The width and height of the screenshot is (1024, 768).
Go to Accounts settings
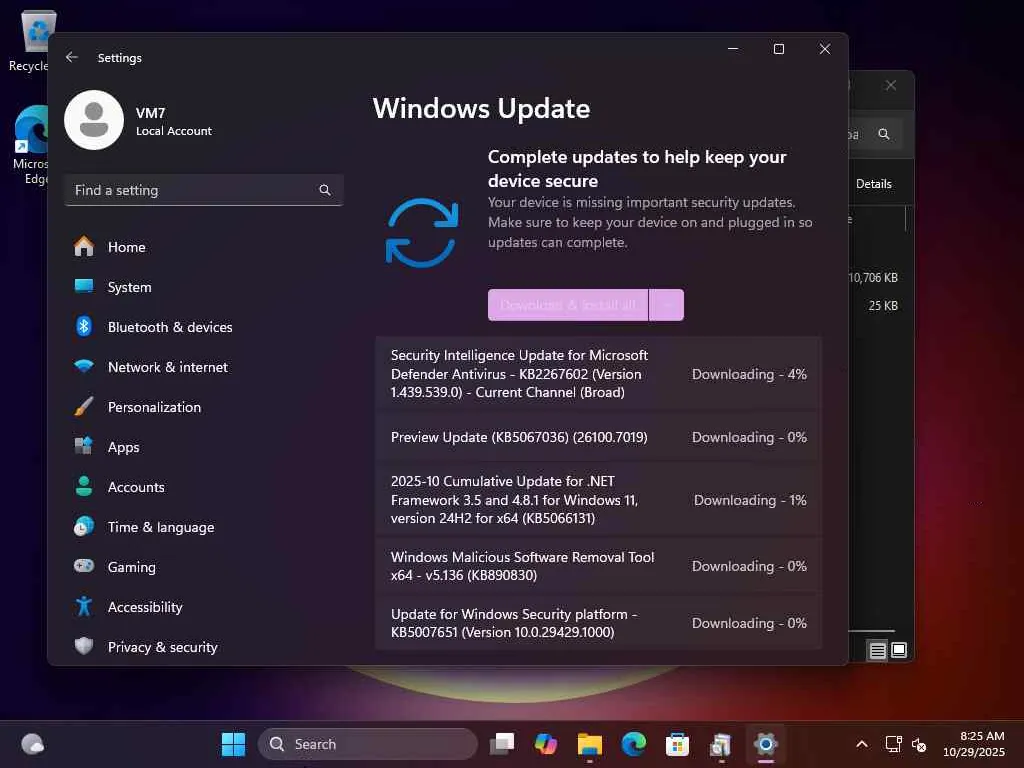204,487
